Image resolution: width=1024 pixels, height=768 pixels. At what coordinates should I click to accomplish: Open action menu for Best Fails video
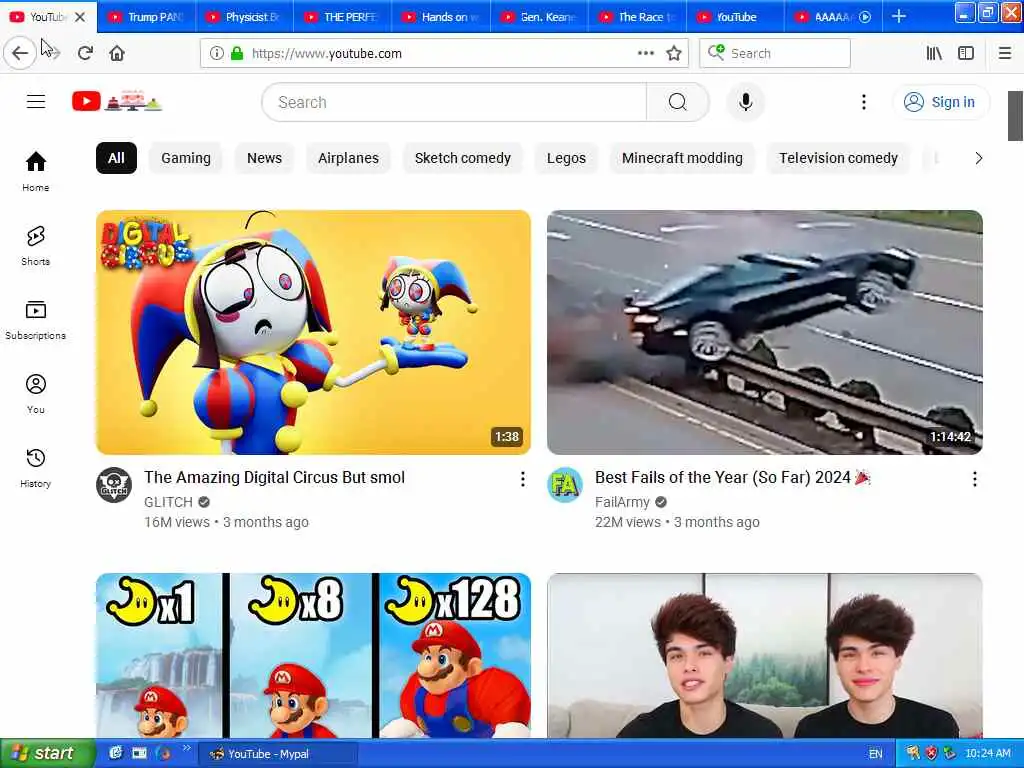pyautogui.click(x=974, y=479)
